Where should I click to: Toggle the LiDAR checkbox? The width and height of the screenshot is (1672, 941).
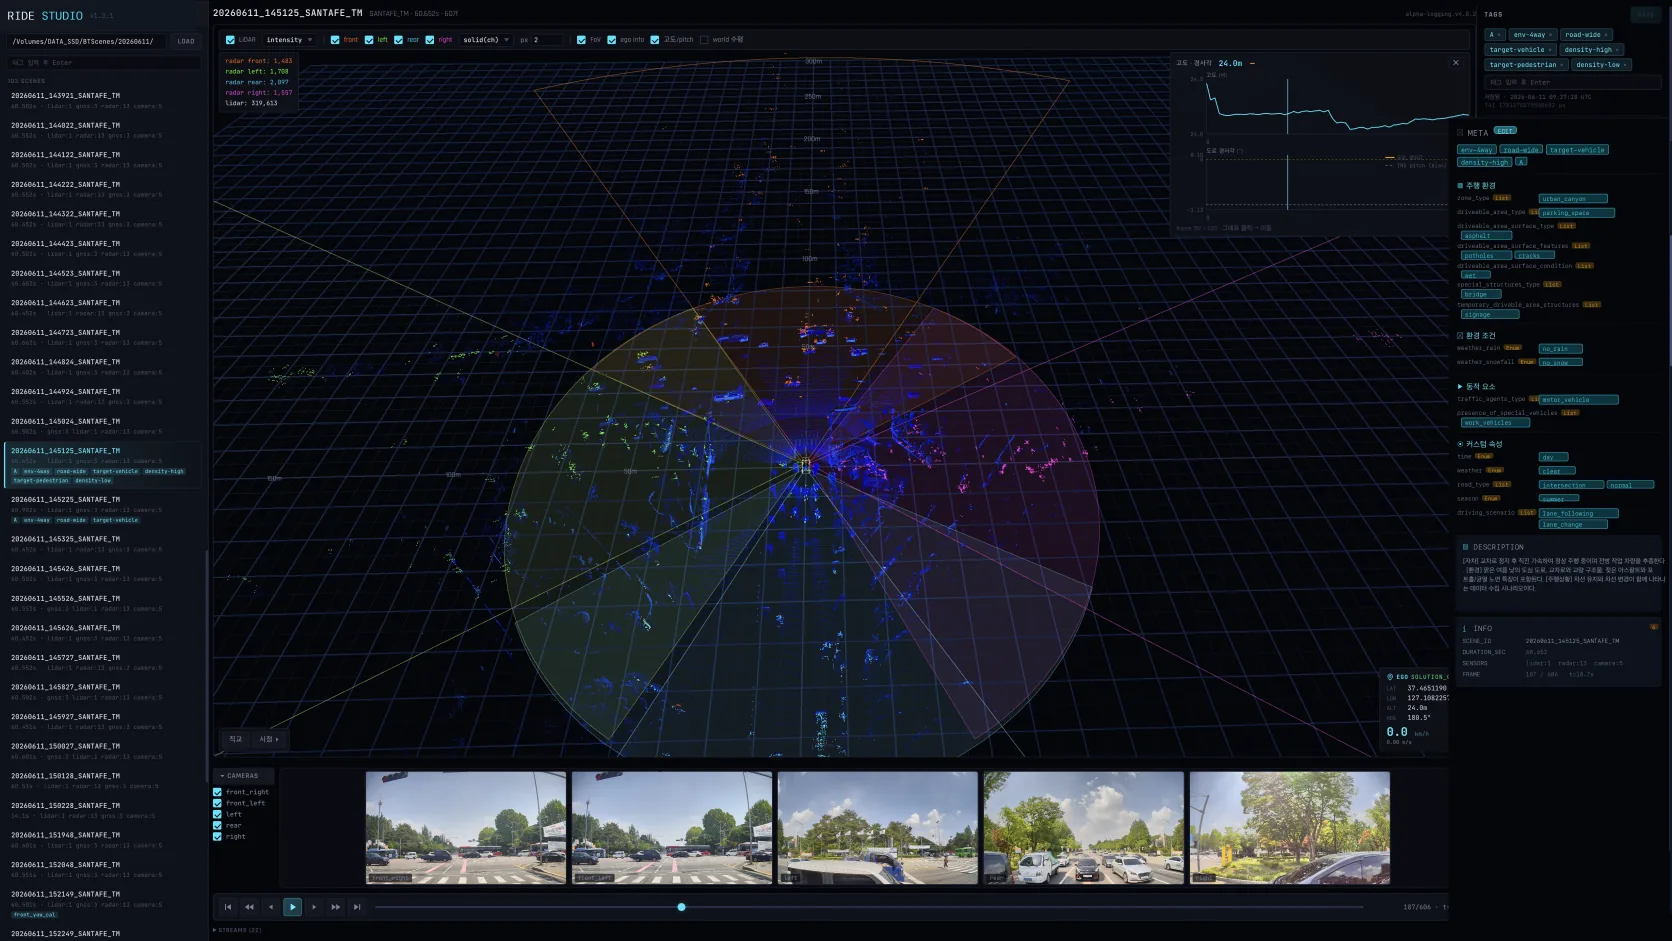(230, 40)
